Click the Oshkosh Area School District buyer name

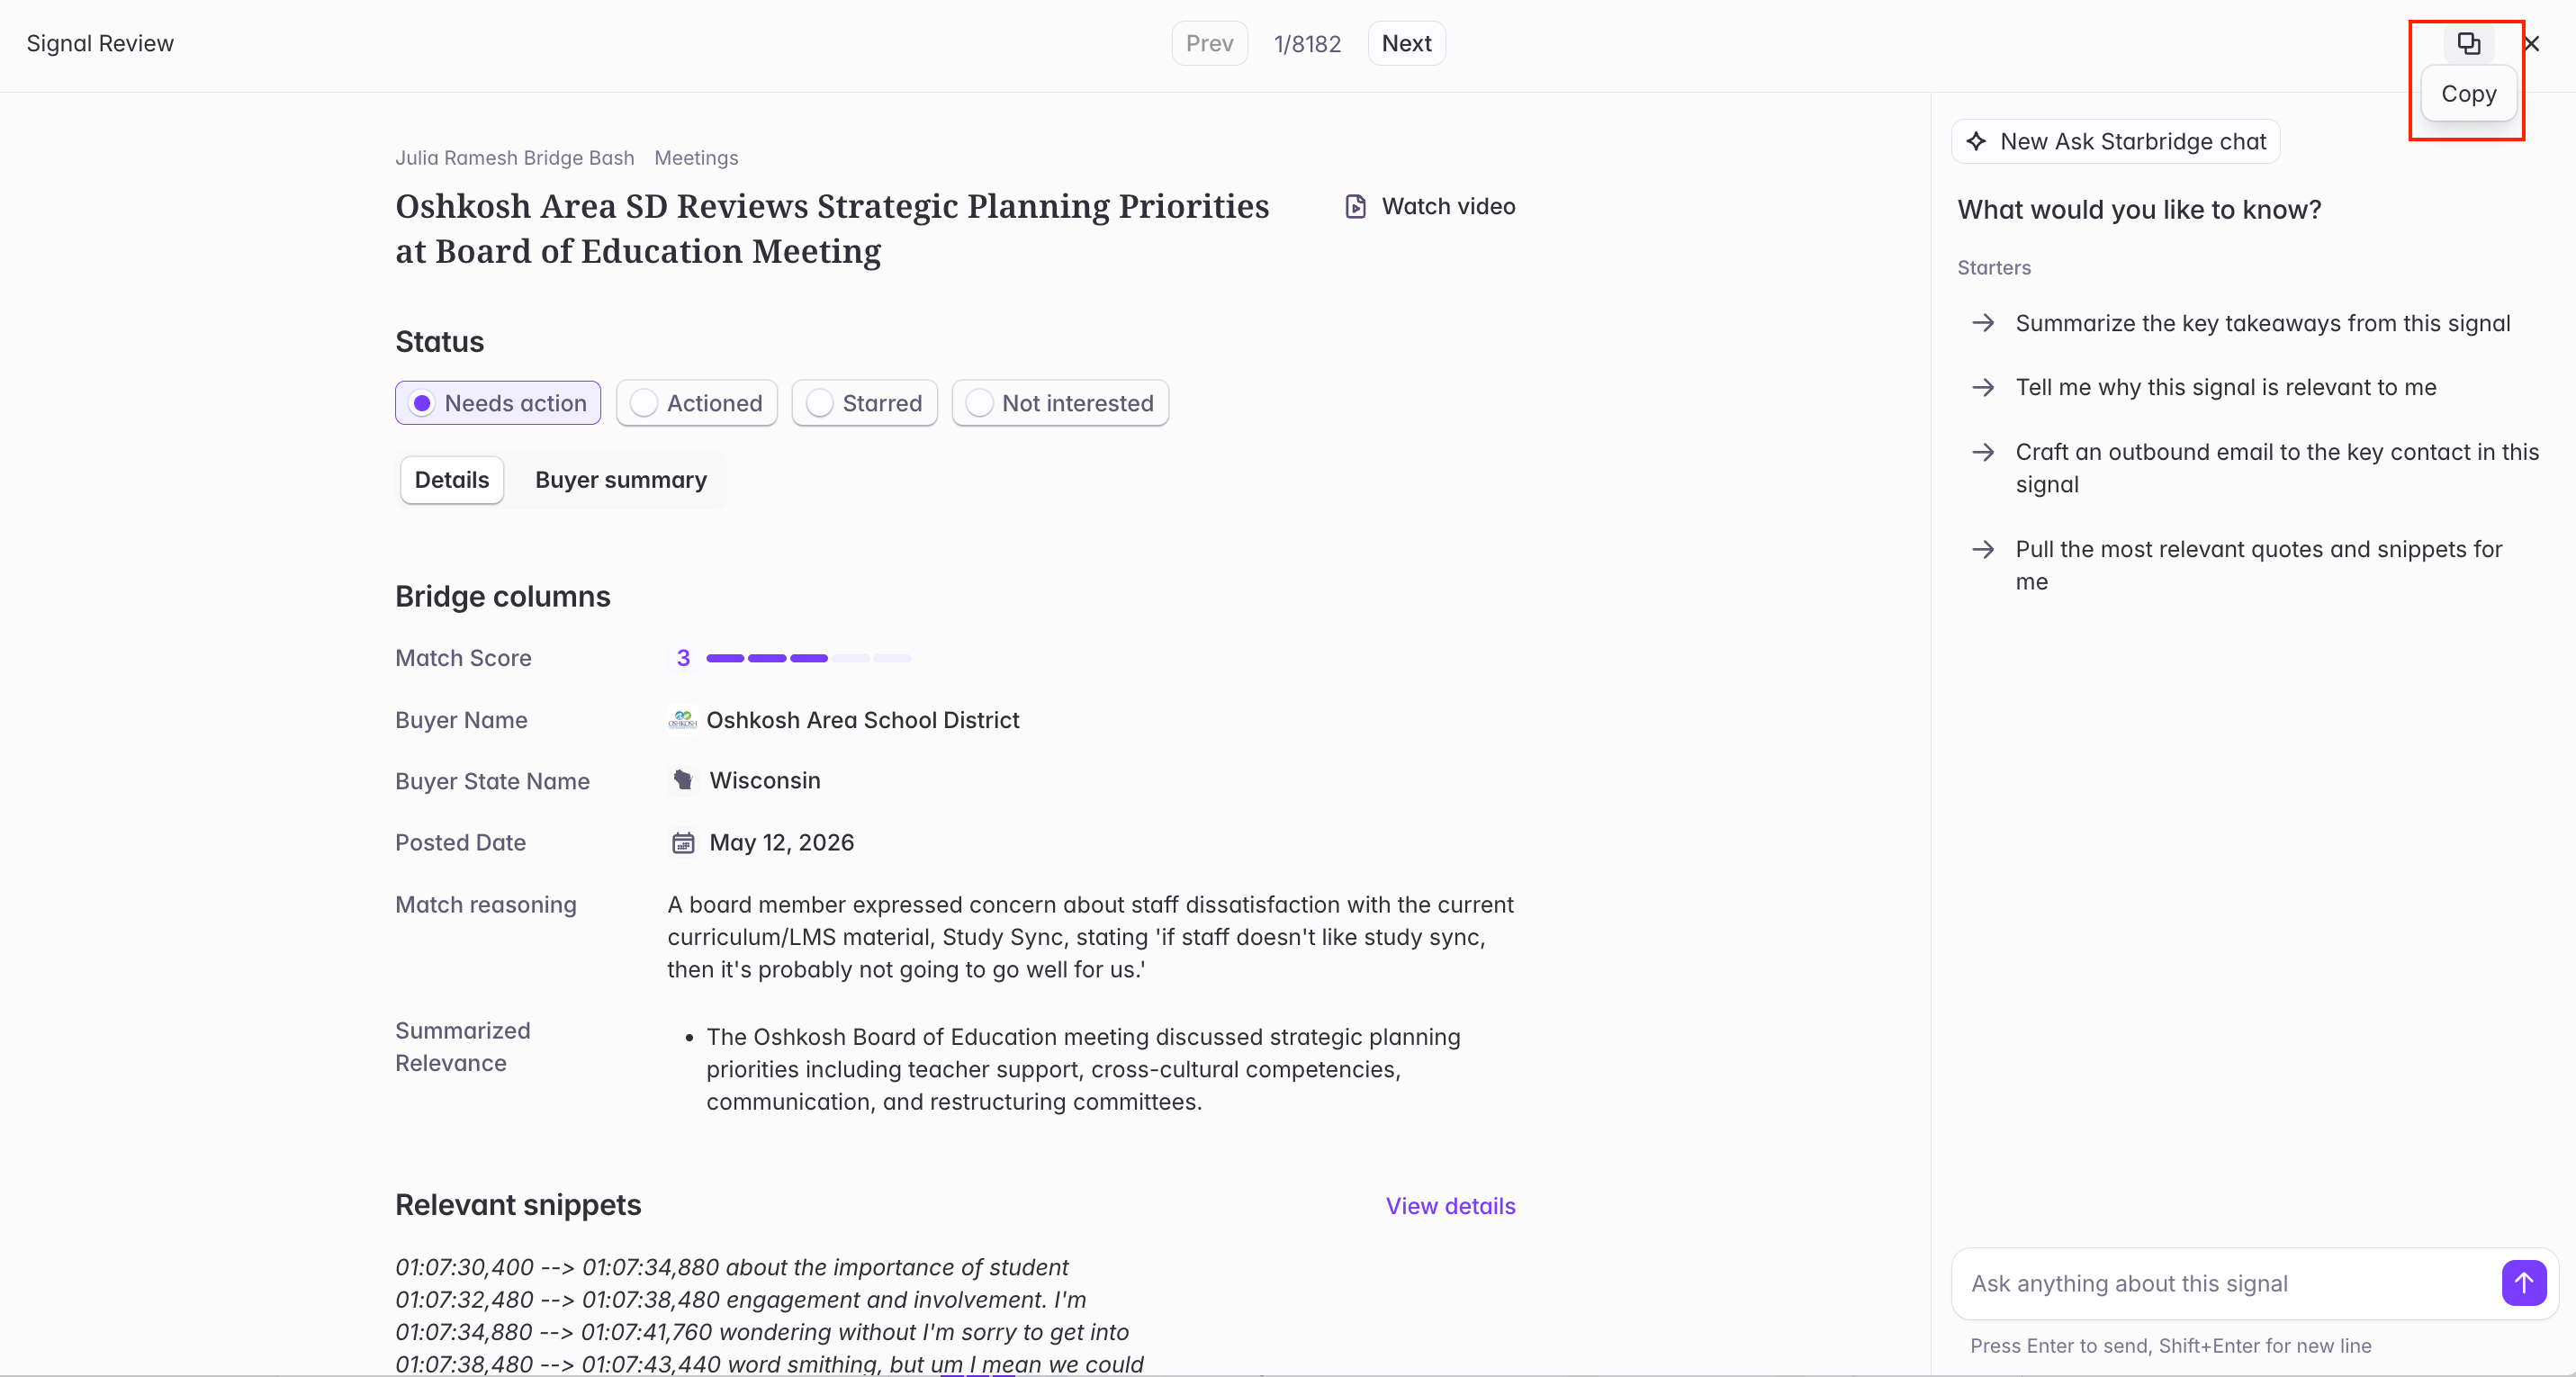coord(862,720)
